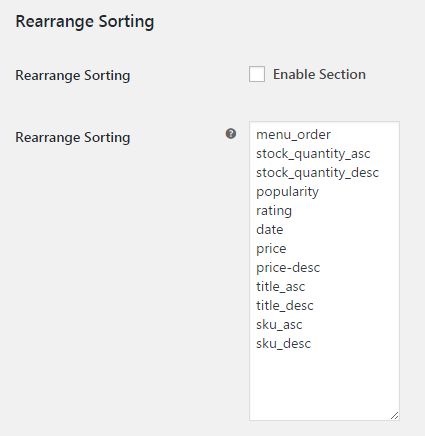This screenshot has width=425, height=436.
Task: Click the rating entry in textarea
Action: (274, 211)
